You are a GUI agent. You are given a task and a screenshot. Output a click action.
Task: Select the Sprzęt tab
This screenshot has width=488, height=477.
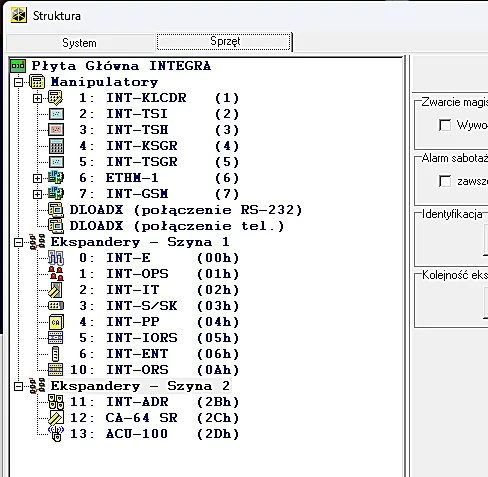point(224,41)
